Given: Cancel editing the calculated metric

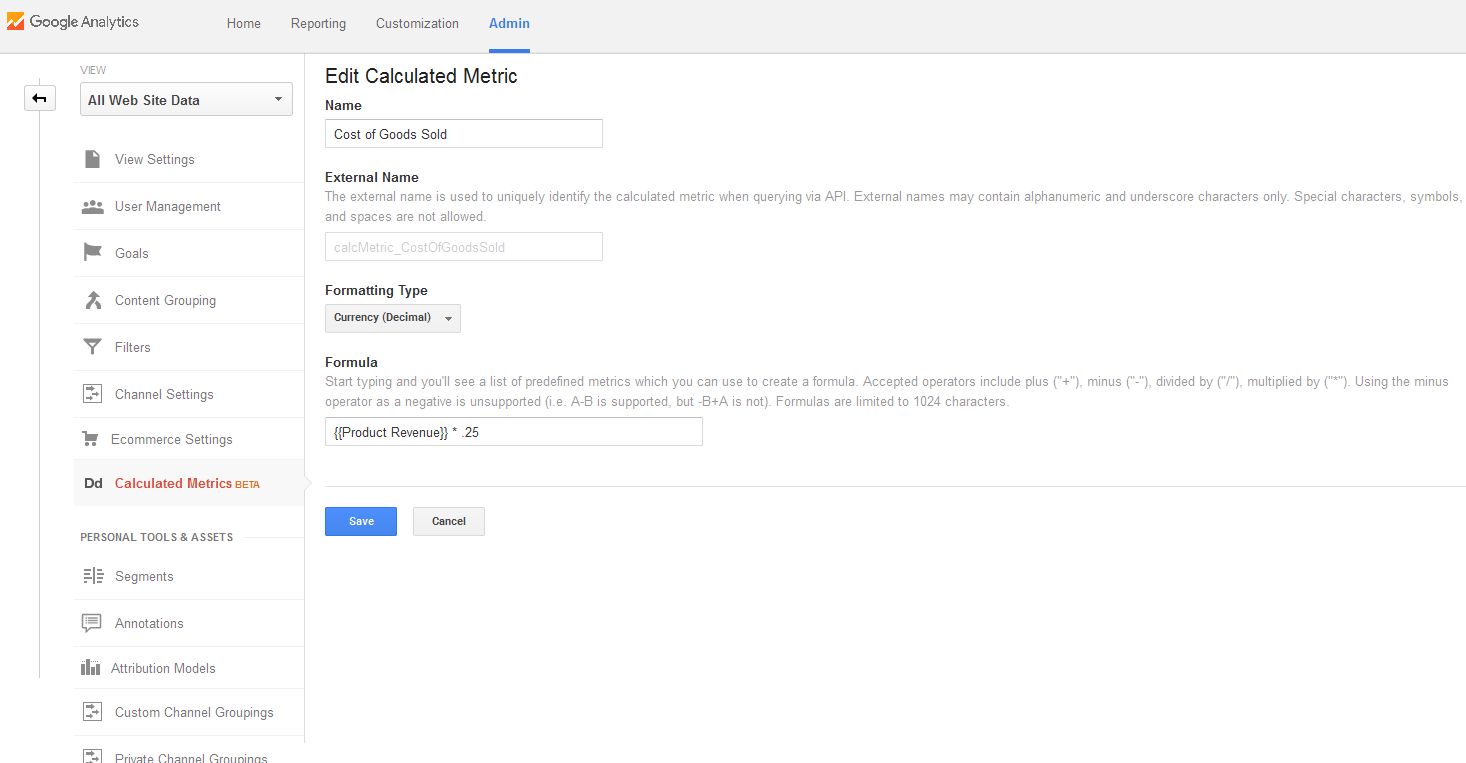Looking at the screenshot, I should point(448,521).
